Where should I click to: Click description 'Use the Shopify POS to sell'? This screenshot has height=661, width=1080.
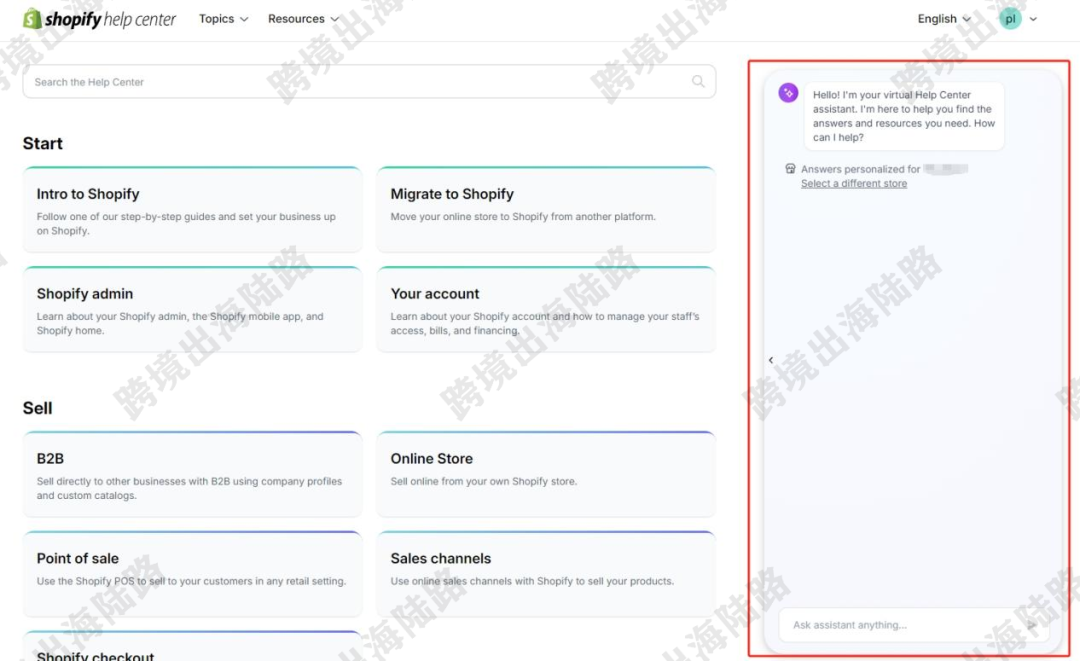191,581
